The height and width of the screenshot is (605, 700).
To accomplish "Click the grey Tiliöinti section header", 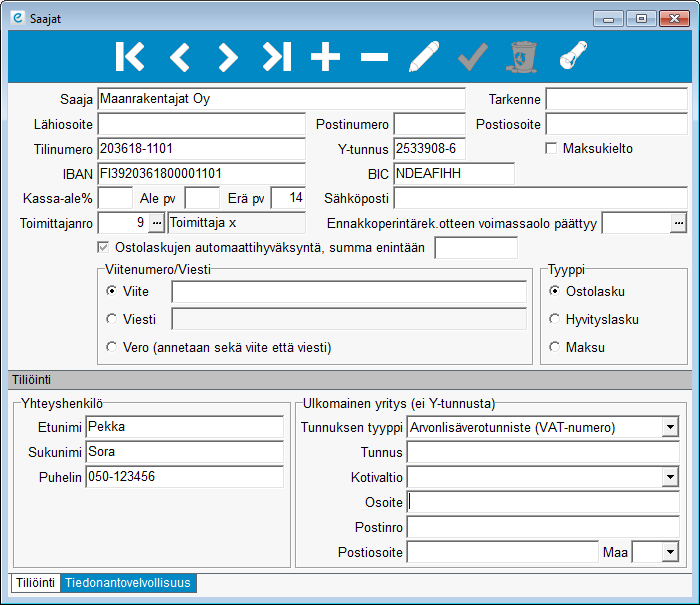I will [350, 380].
